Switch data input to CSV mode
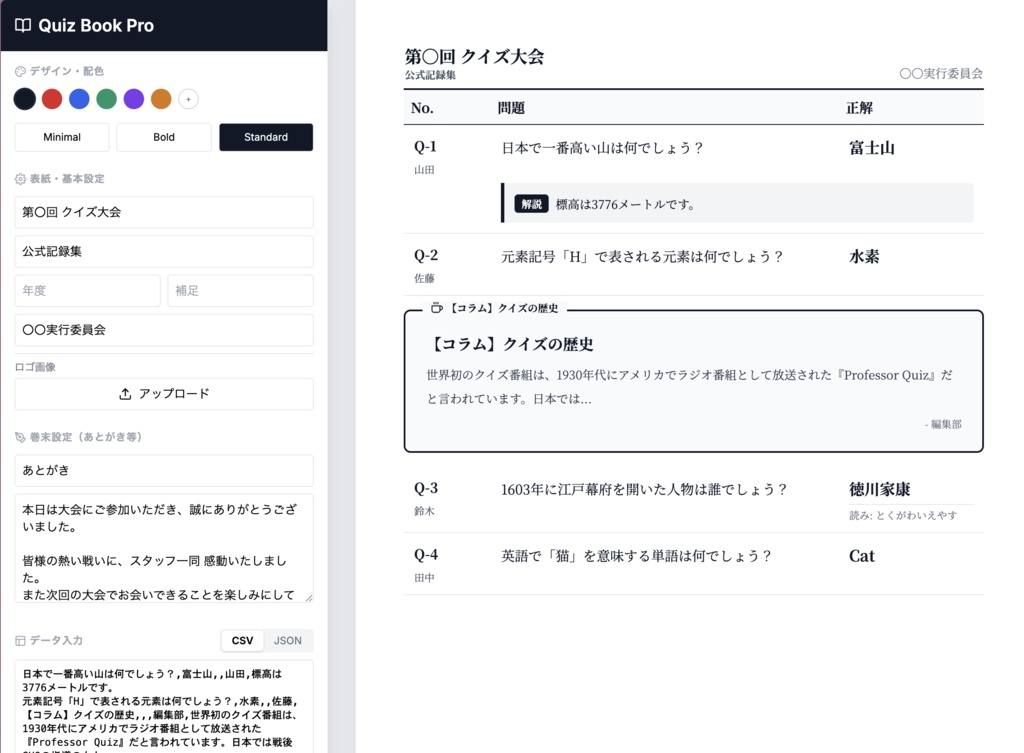The image size is (1024, 753). tap(241, 640)
